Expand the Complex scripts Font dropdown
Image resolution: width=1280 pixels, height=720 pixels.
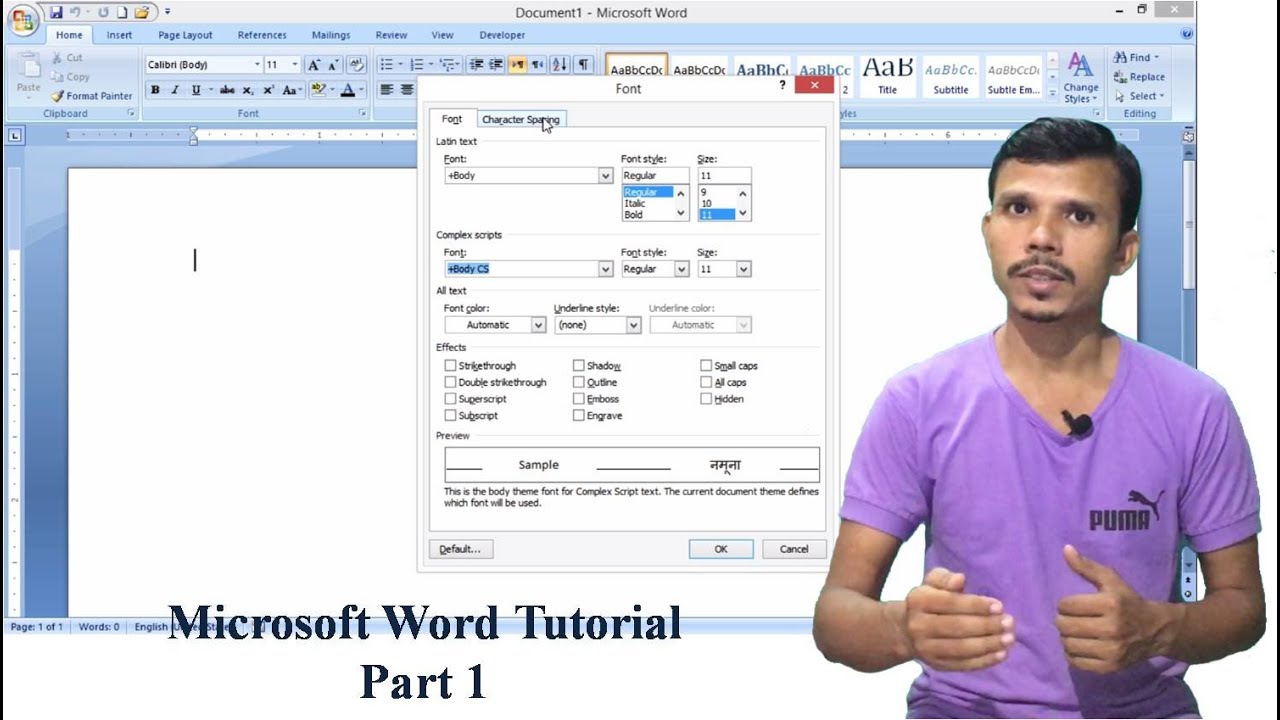[x=605, y=269]
